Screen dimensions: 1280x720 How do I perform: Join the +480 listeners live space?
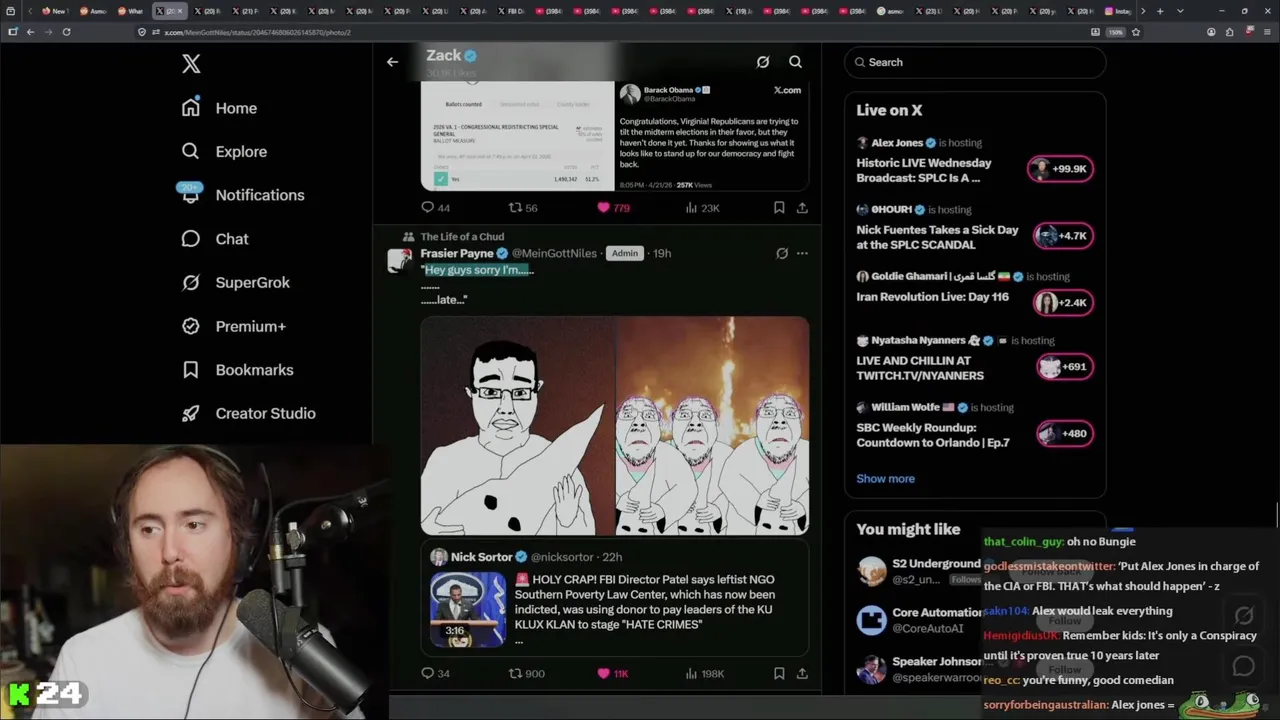tap(1065, 433)
